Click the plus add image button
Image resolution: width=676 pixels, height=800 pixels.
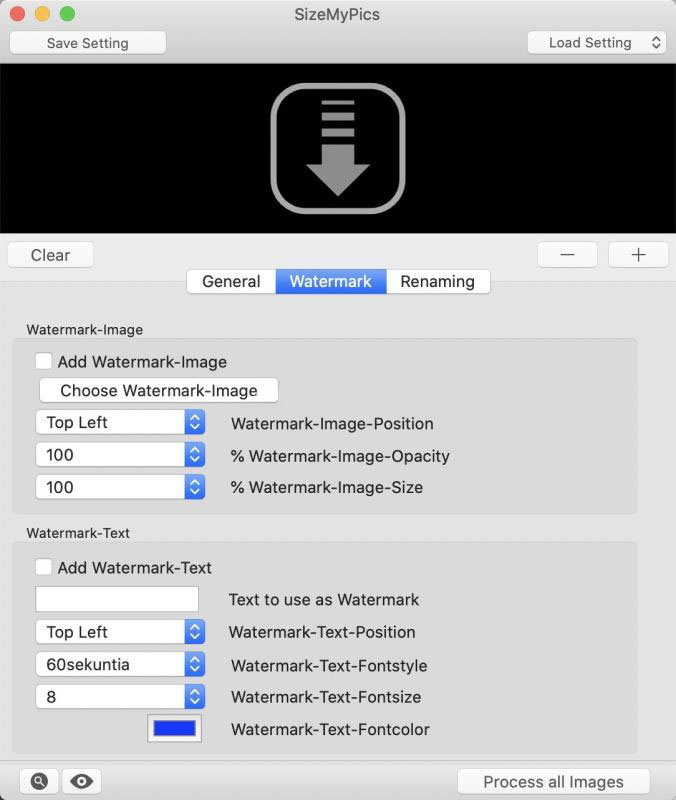coord(638,255)
